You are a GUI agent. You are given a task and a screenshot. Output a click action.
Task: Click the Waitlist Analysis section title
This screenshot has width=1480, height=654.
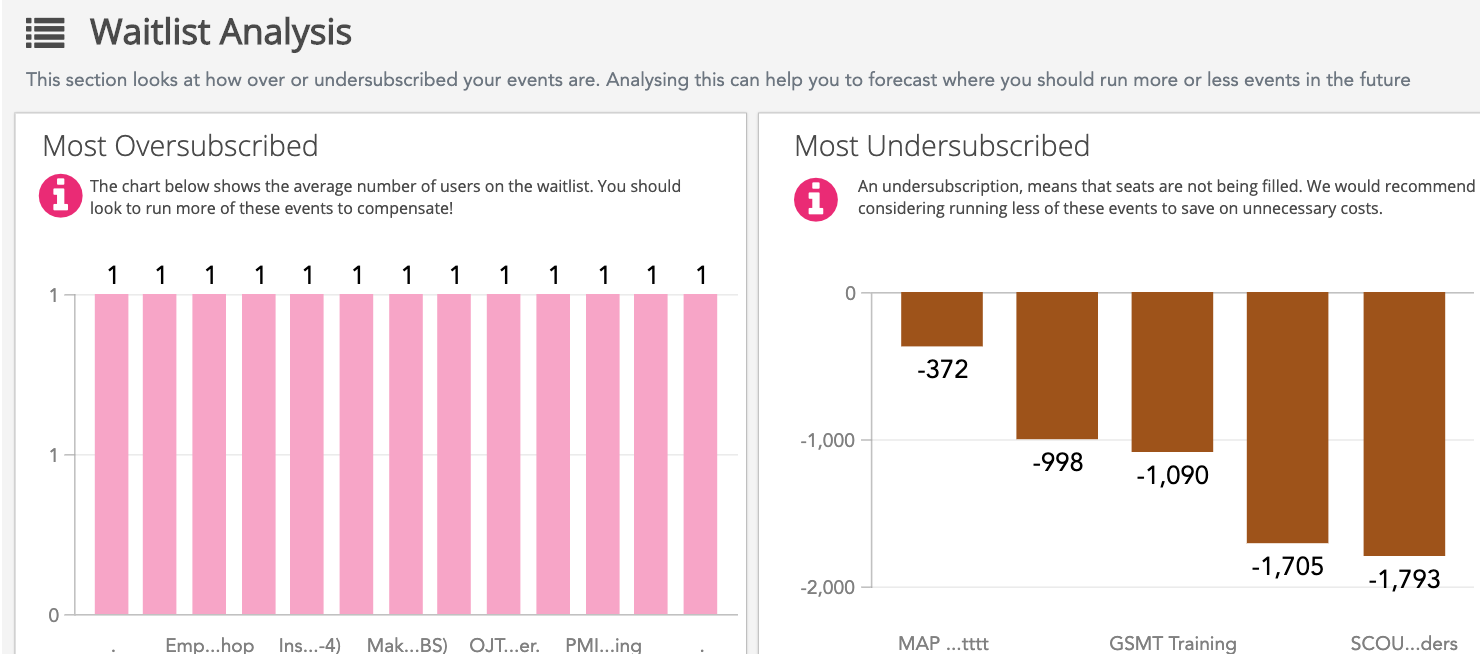(220, 33)
